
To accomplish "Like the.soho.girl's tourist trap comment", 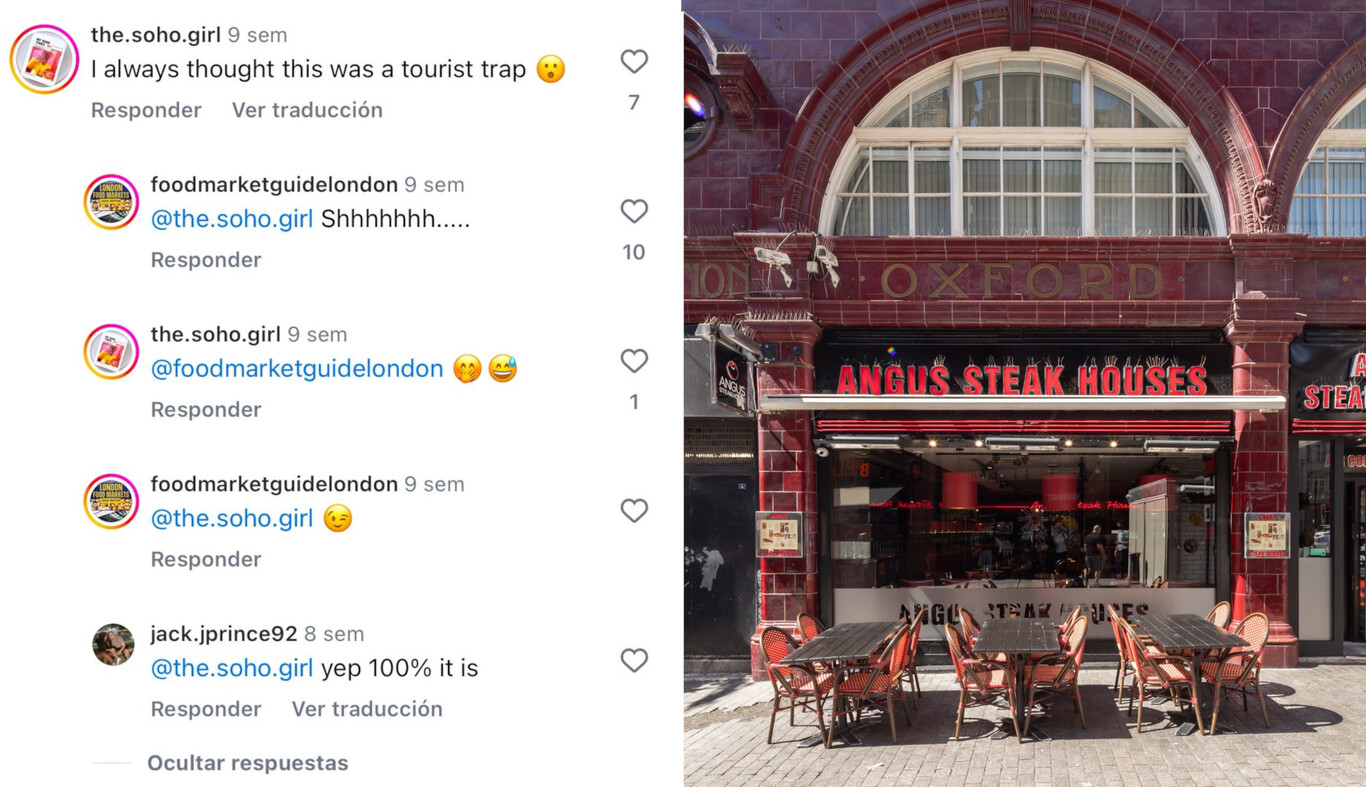I will click(x=634, y=61).
